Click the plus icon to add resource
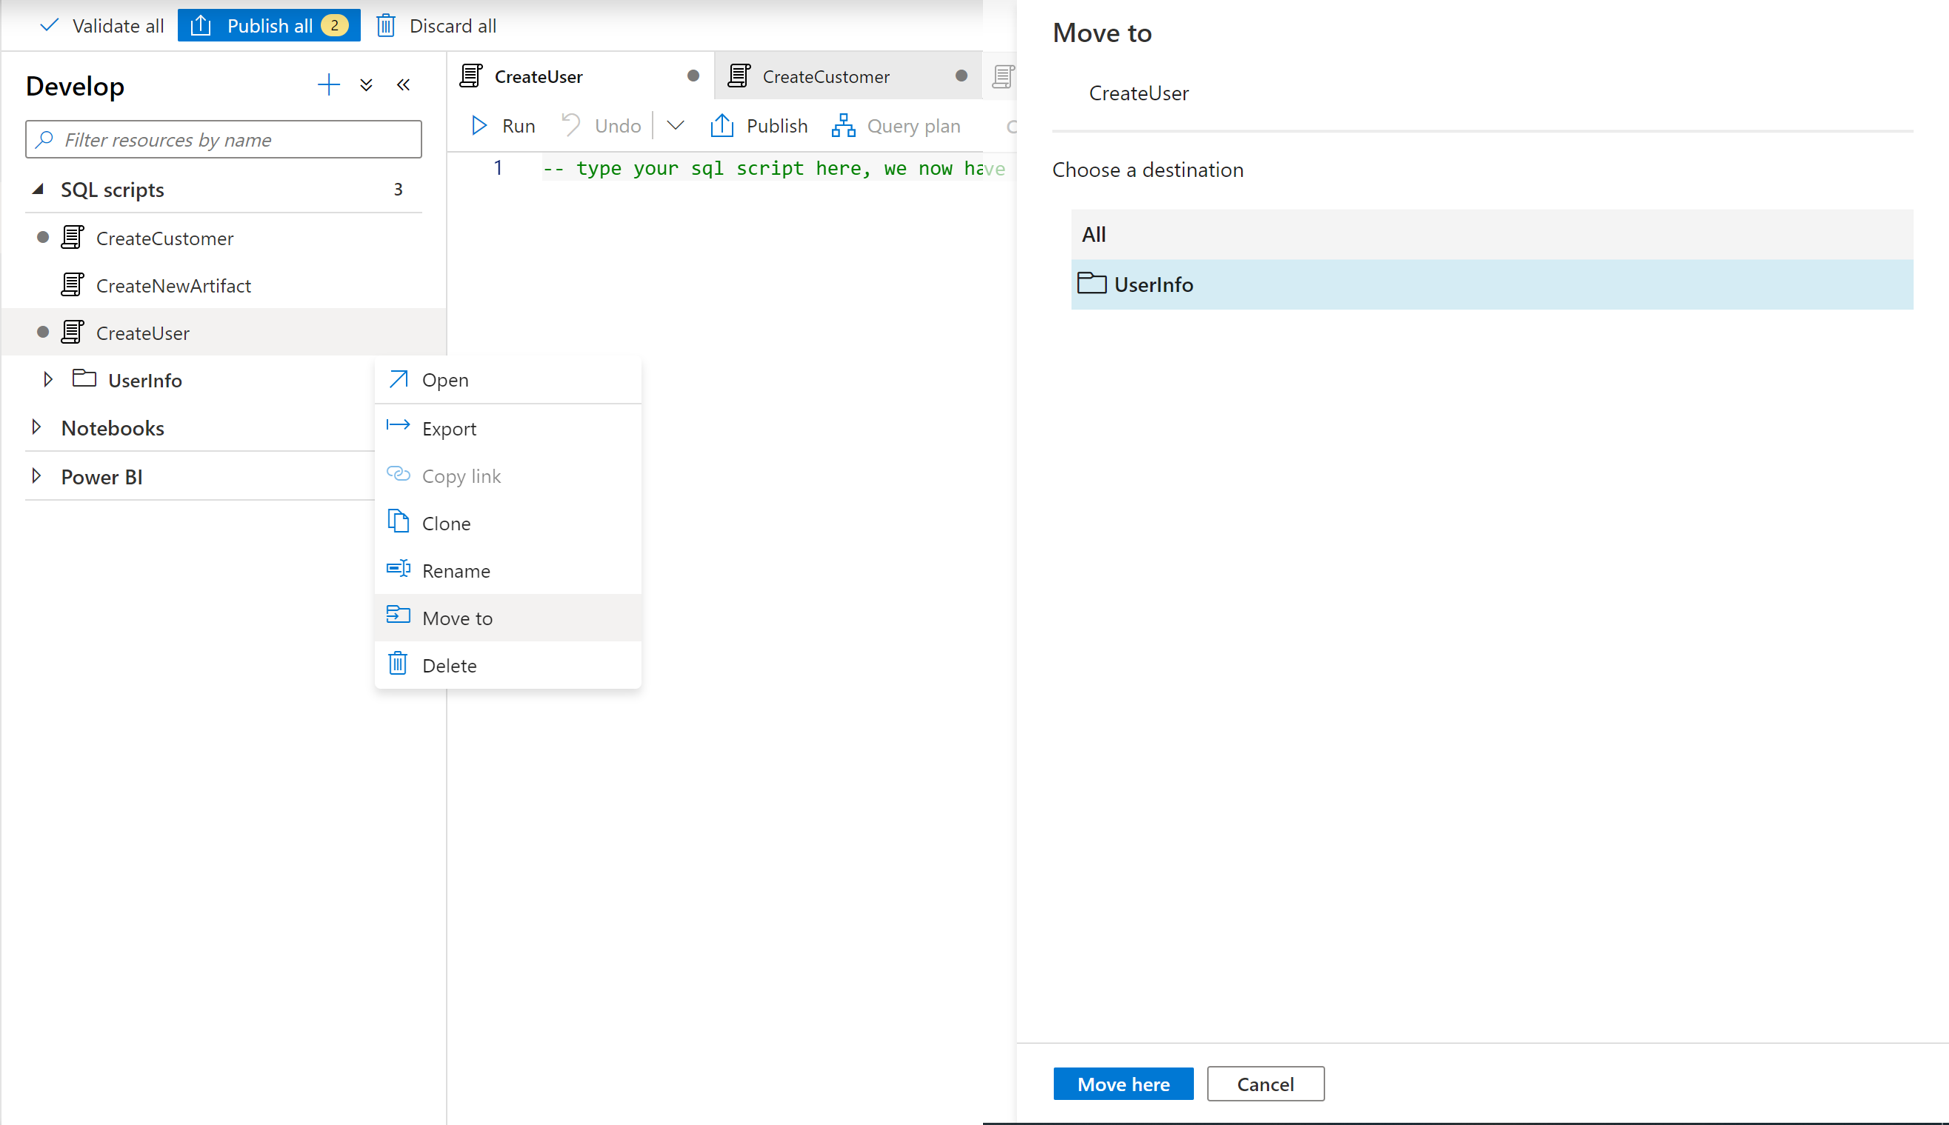1949x1125 pixels. tap(328, 85)
